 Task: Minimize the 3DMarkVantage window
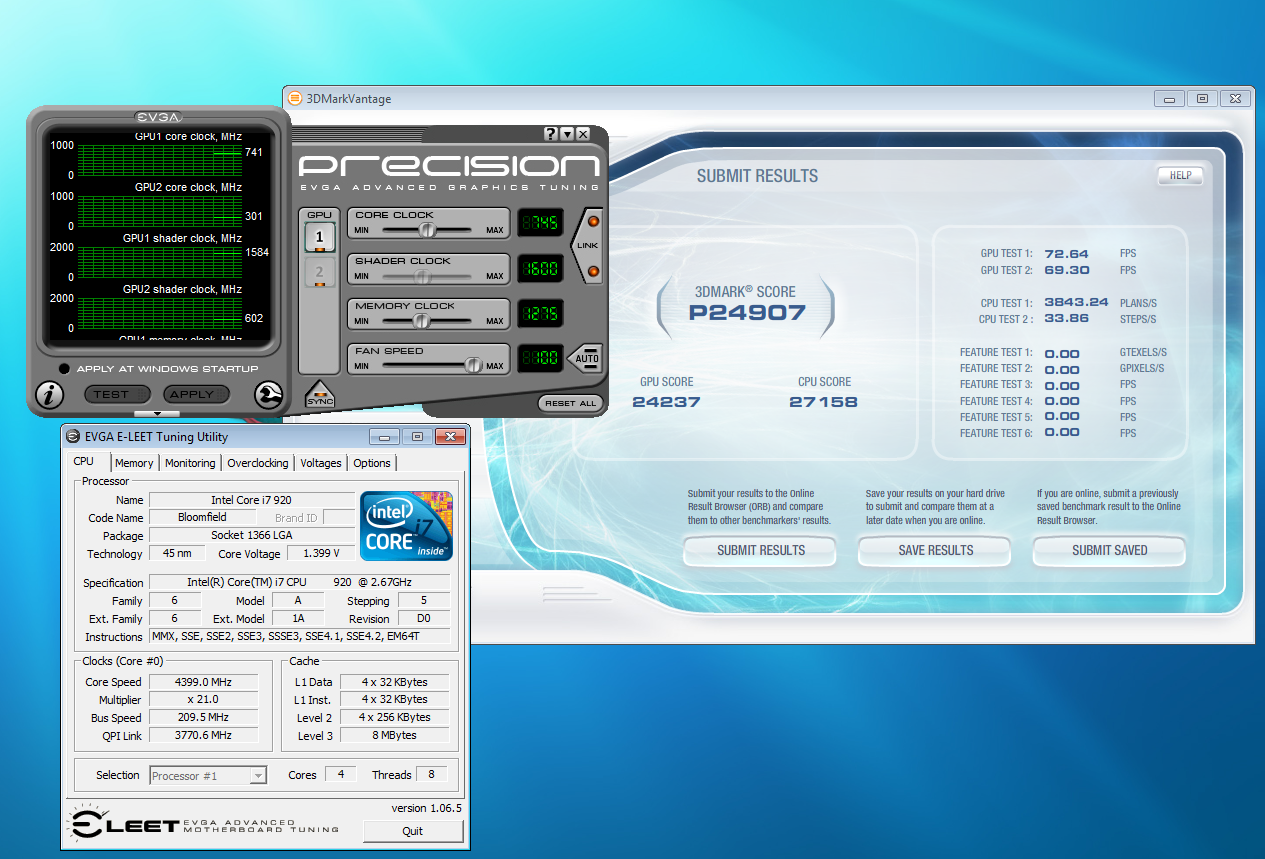tap(1169, 99)
